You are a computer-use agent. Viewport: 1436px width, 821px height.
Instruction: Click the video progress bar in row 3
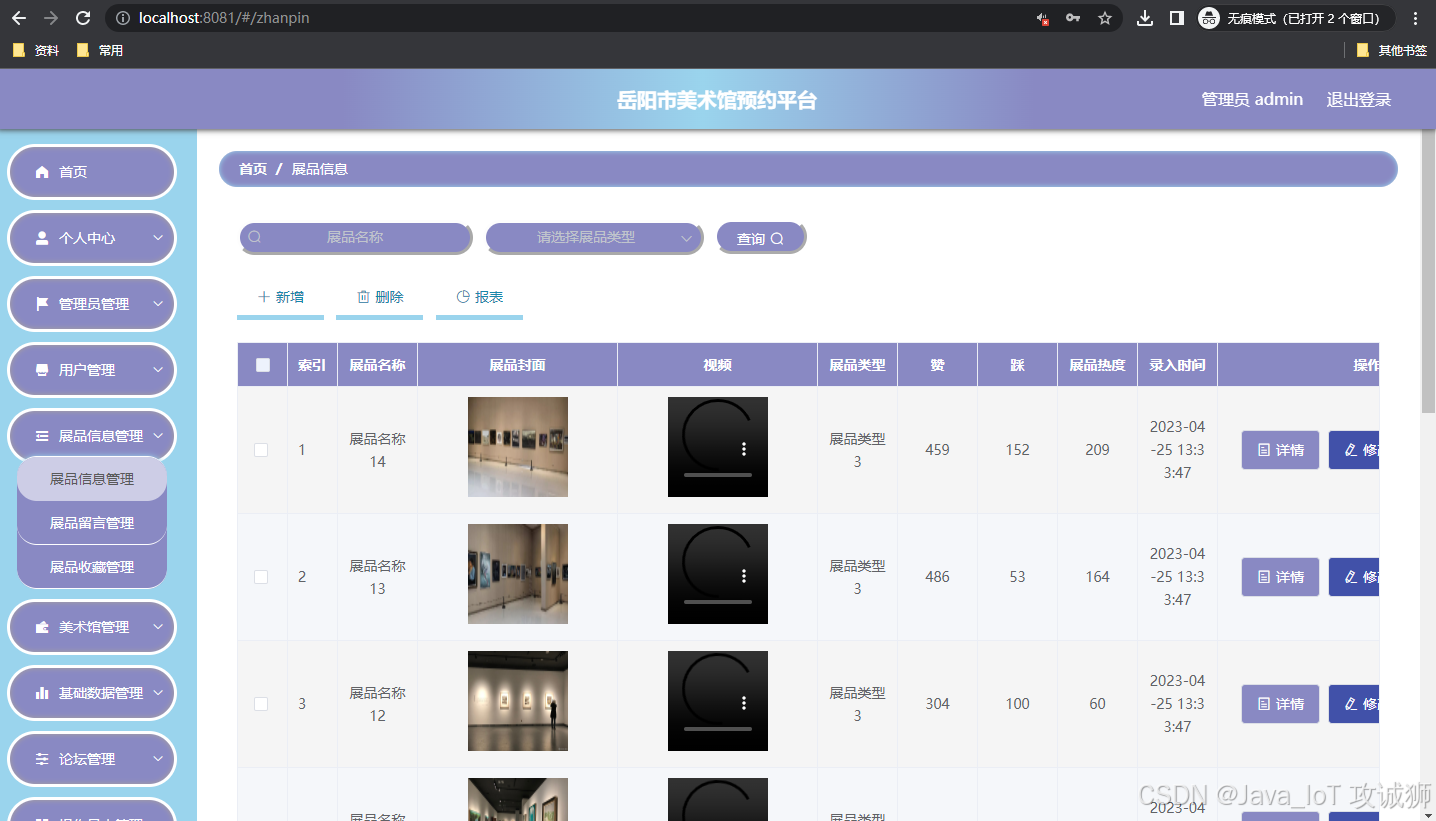[718, 729]
